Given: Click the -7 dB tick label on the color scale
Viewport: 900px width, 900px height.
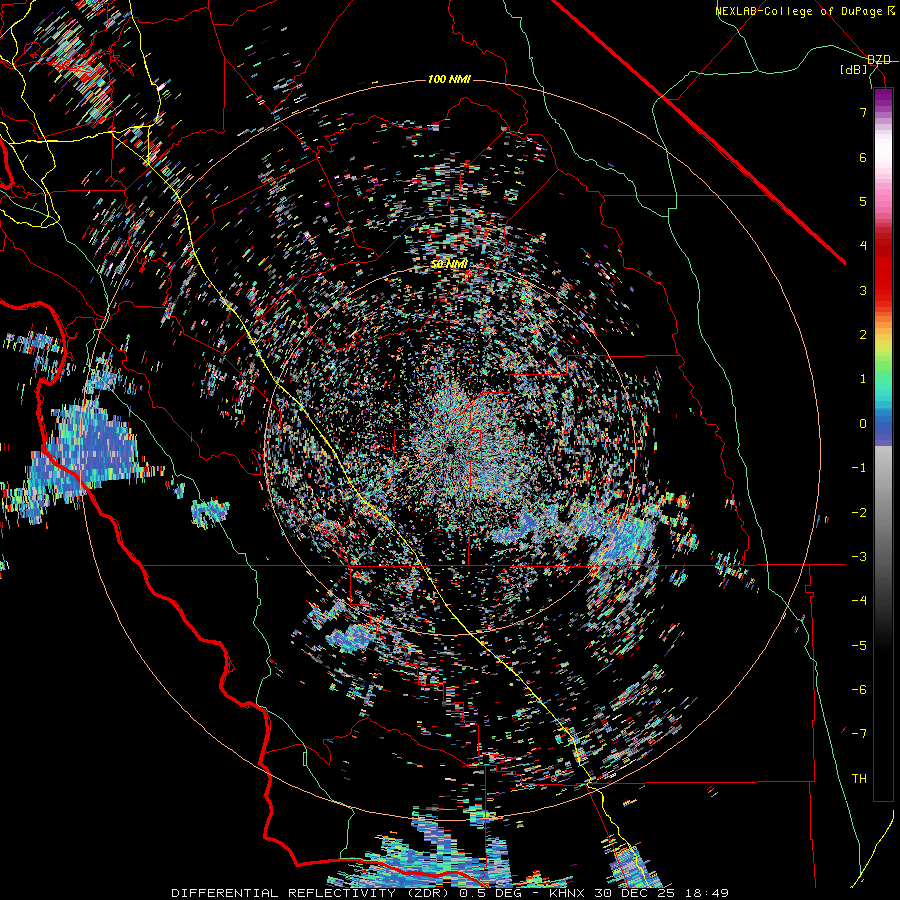Looking at the screenshot, I should (x=859, y=734).
